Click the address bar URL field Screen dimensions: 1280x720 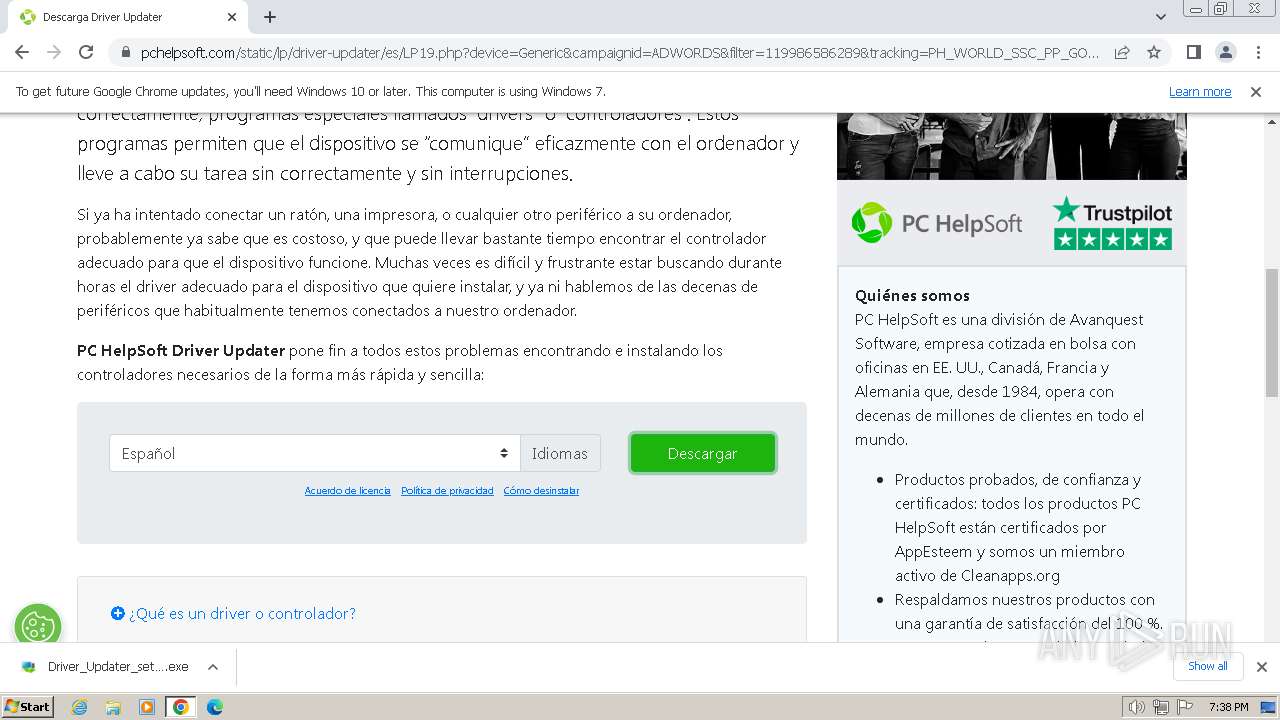click(x=620, y=52)
